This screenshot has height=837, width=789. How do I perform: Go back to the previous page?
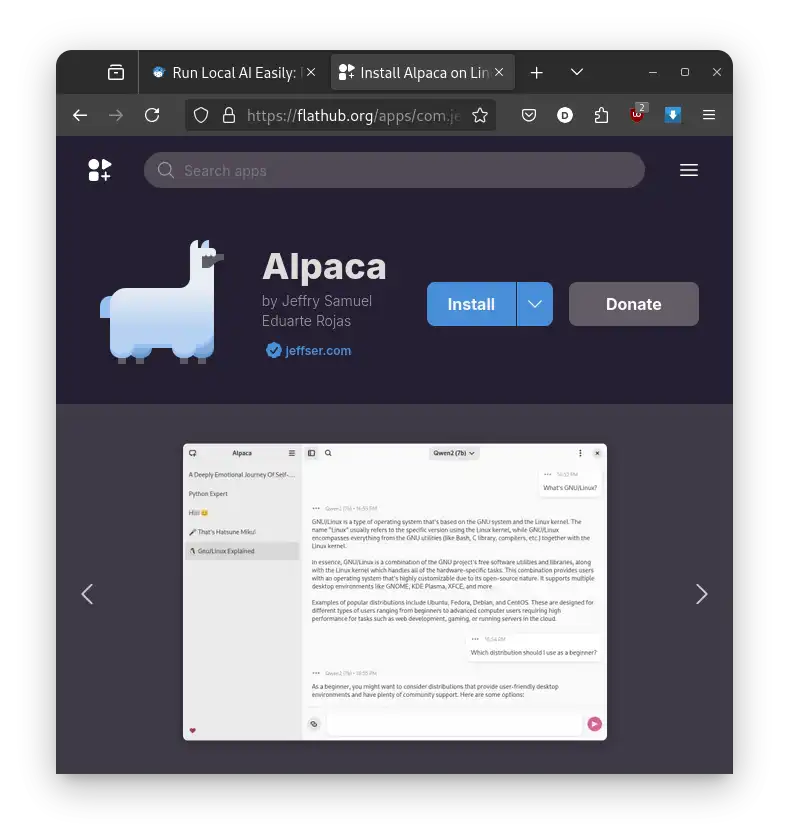(x=80, y=115)
